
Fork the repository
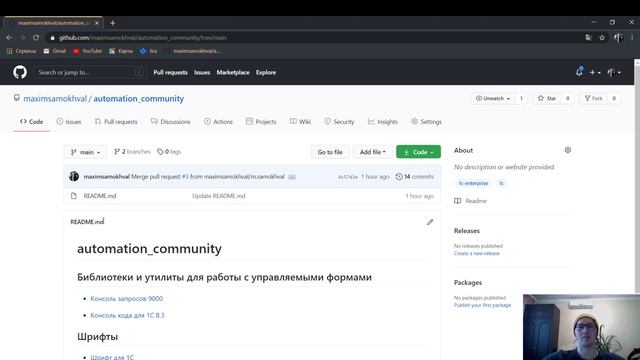[x=593, y=98]
